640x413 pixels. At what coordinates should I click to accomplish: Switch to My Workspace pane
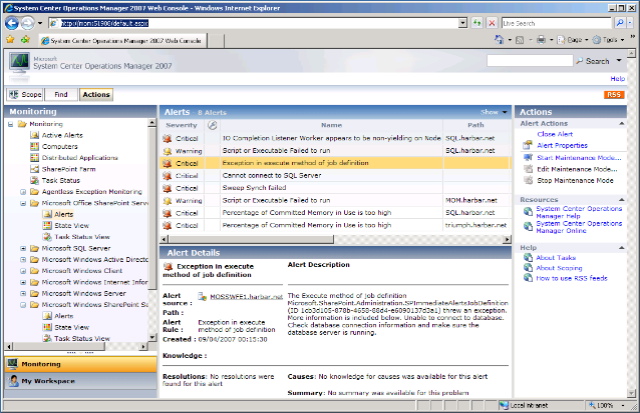(80, 381)
